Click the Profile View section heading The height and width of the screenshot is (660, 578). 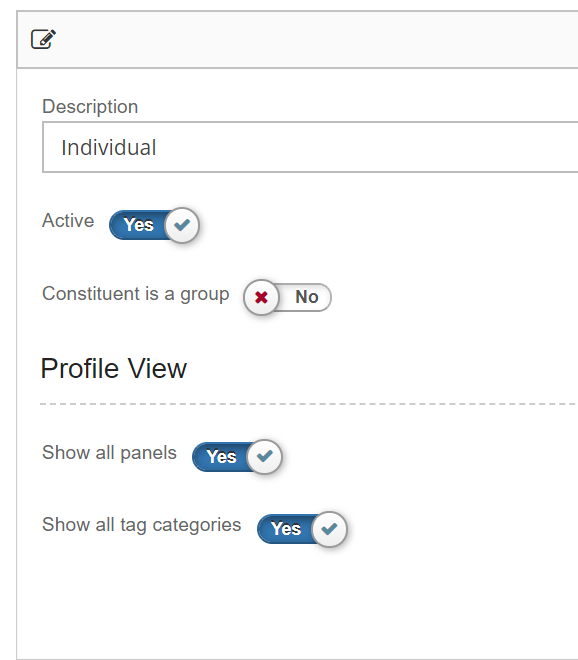pyautogui.click(x=114, y=369)
